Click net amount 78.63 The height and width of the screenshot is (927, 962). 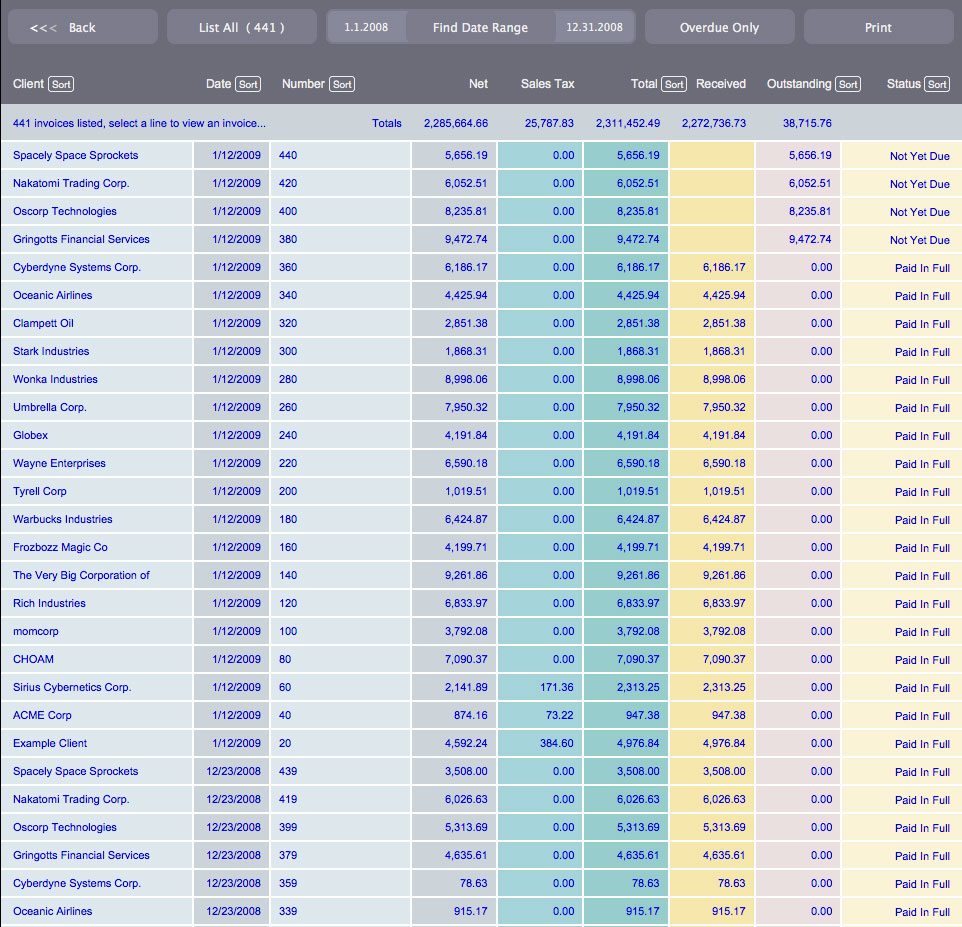point(474,883)
